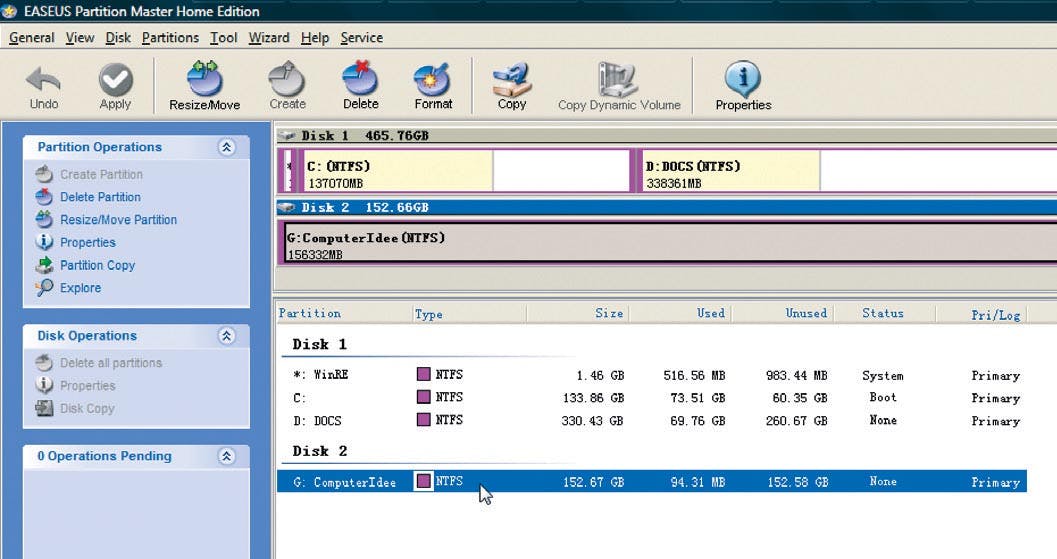This screenshot has width=1057, height=559.
Task: Collapse the Partition Operations panel
Action: 226,147
